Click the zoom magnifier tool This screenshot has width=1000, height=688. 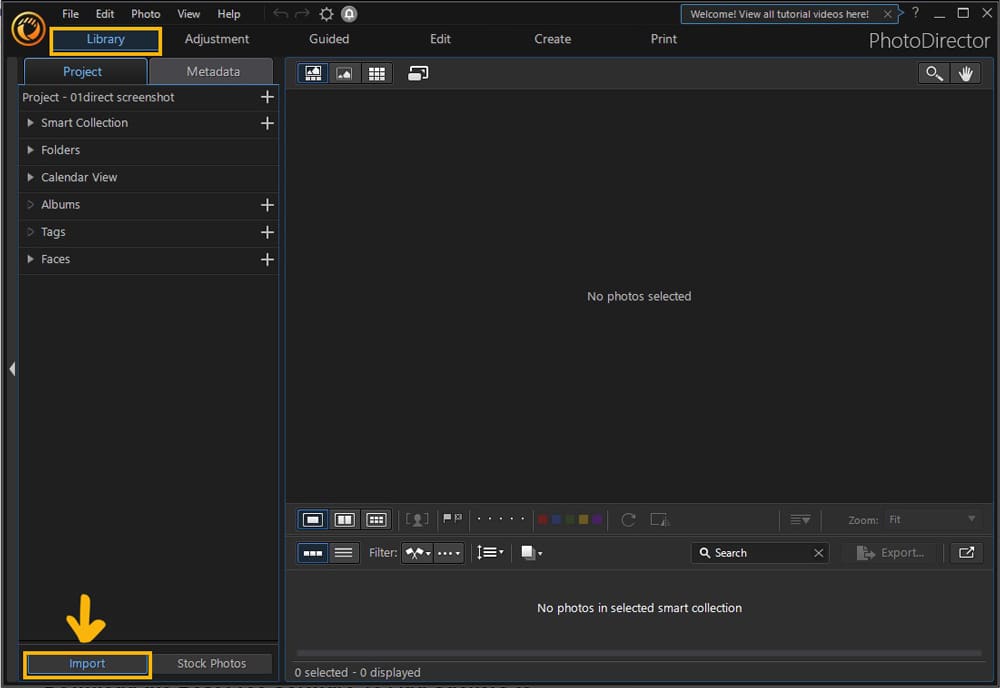(933, 73)
